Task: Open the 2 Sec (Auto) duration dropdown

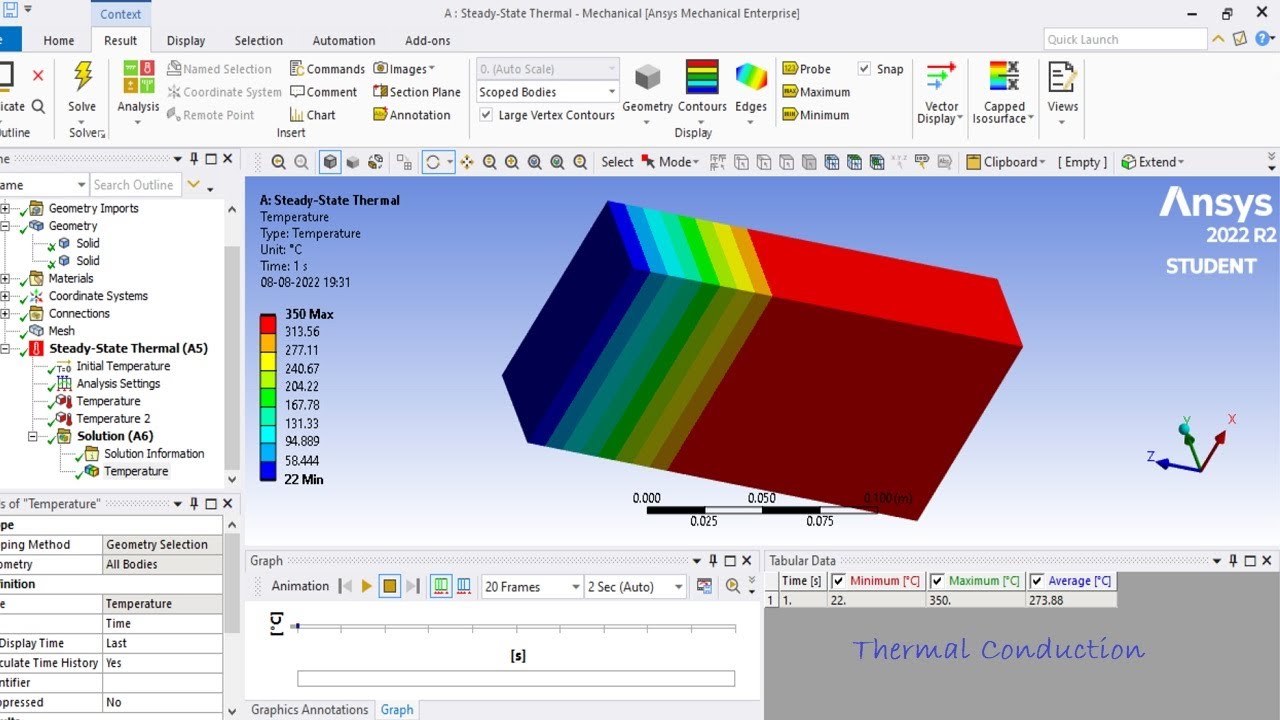Action: tap(636, 587)
